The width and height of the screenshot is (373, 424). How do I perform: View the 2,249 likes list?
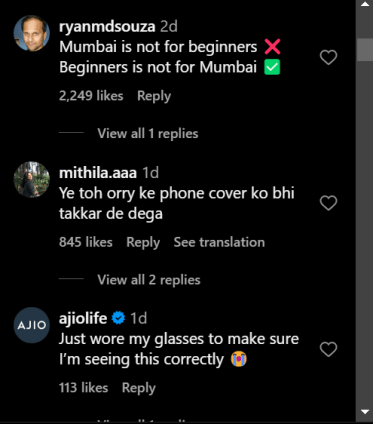(91, 96)
